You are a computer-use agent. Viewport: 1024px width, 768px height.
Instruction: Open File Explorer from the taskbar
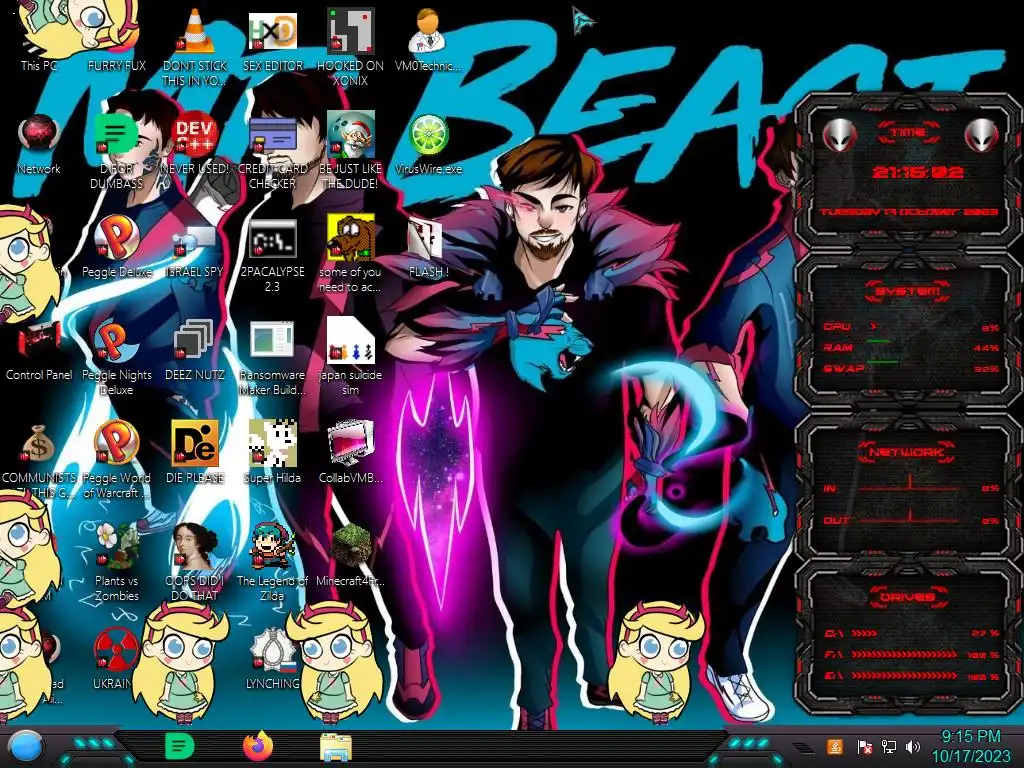tap(336, 748)
